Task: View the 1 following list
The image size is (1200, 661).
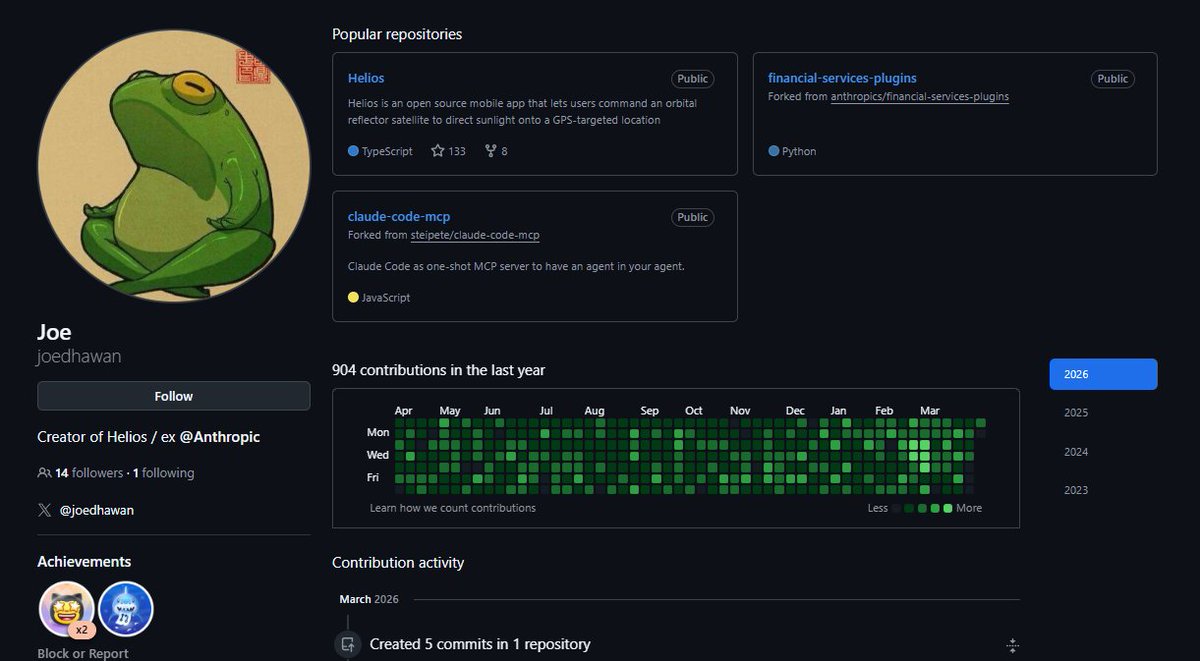Action: click(x=163, y=473)
